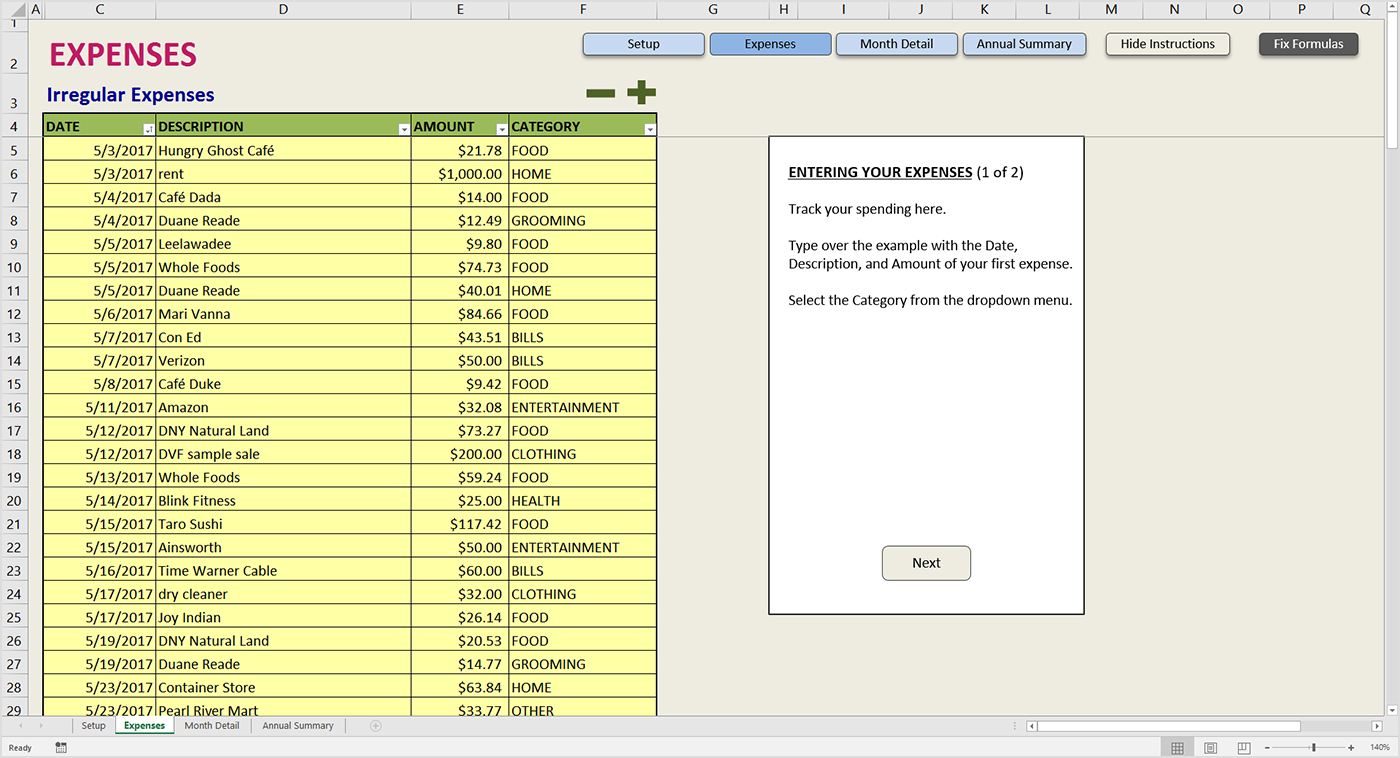Screen dimensions: 1400x758
Task: Click the plus icon to add a row
Action: [641, 93]
